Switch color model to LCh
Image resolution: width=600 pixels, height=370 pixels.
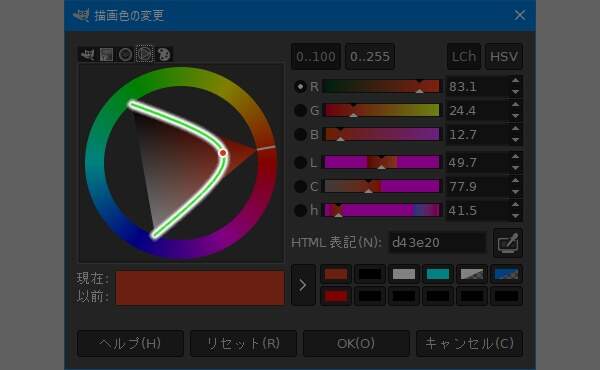464,57
